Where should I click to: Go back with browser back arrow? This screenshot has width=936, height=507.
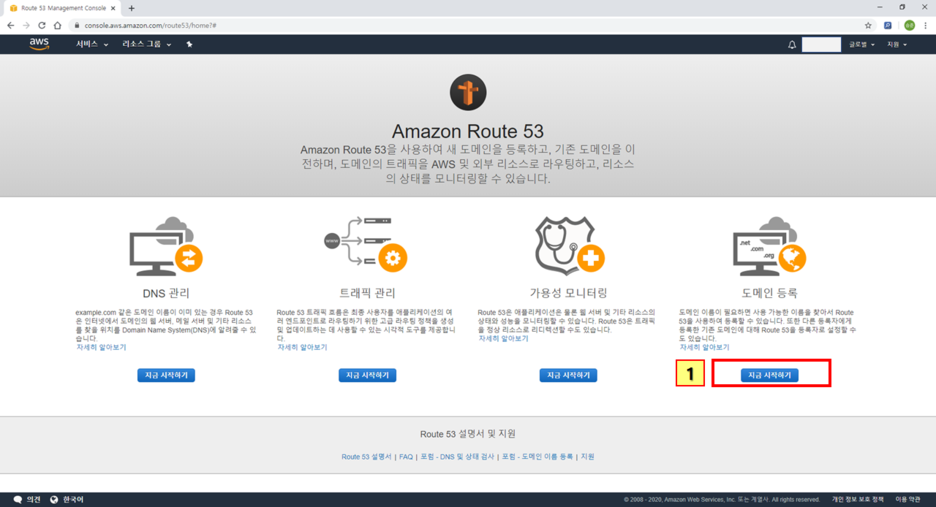point(10,25)
